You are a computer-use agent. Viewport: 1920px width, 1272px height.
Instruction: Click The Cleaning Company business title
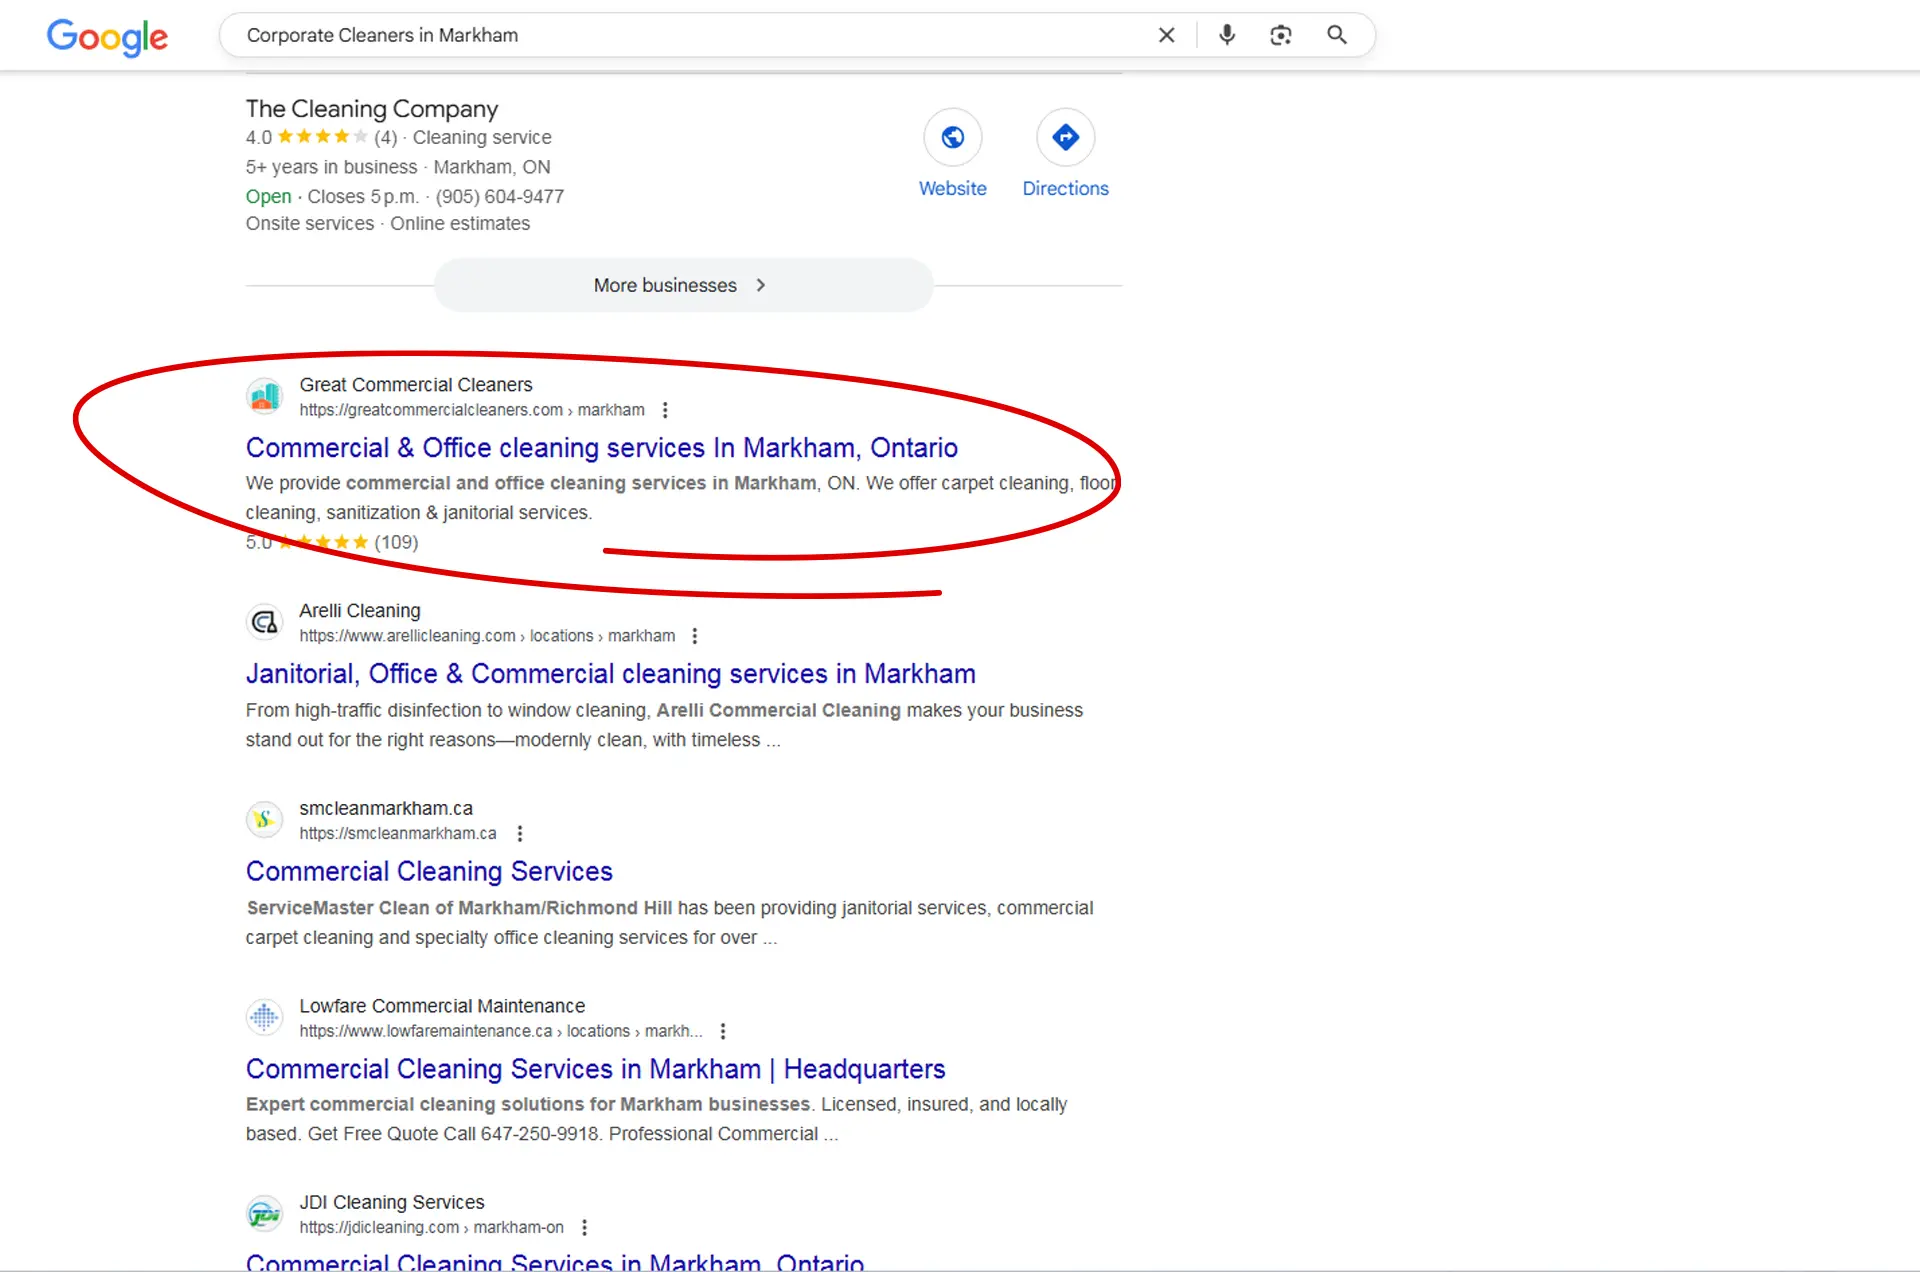point(371,108)
